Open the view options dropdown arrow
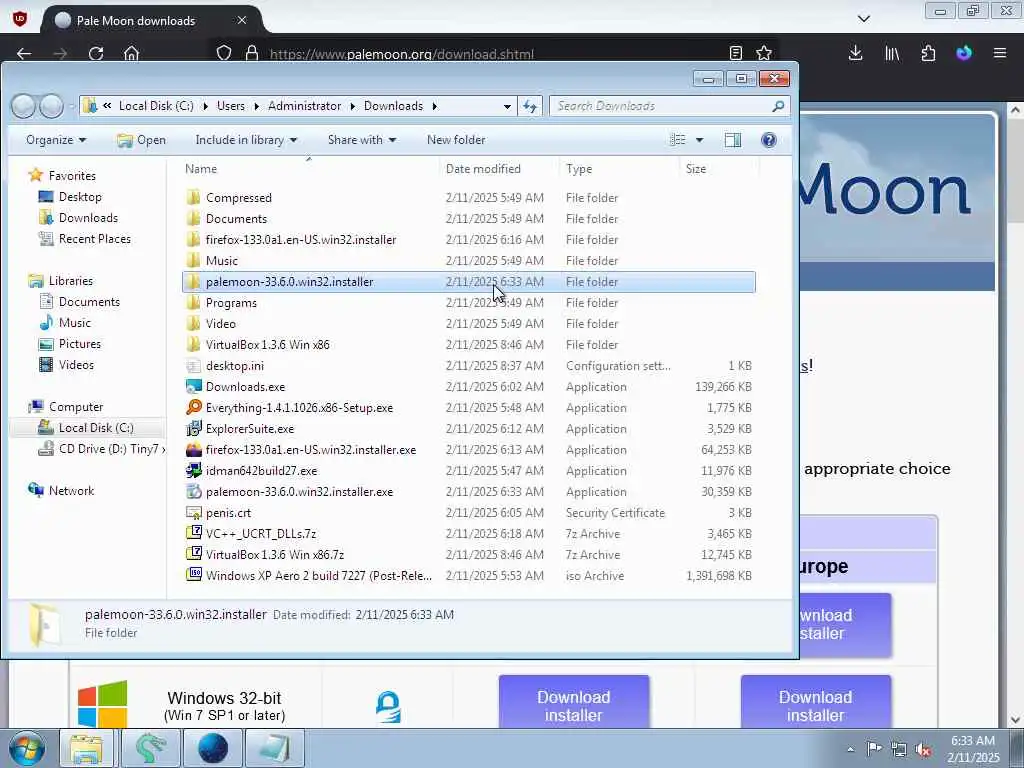The image size is (1024, 768). (699, 140)
